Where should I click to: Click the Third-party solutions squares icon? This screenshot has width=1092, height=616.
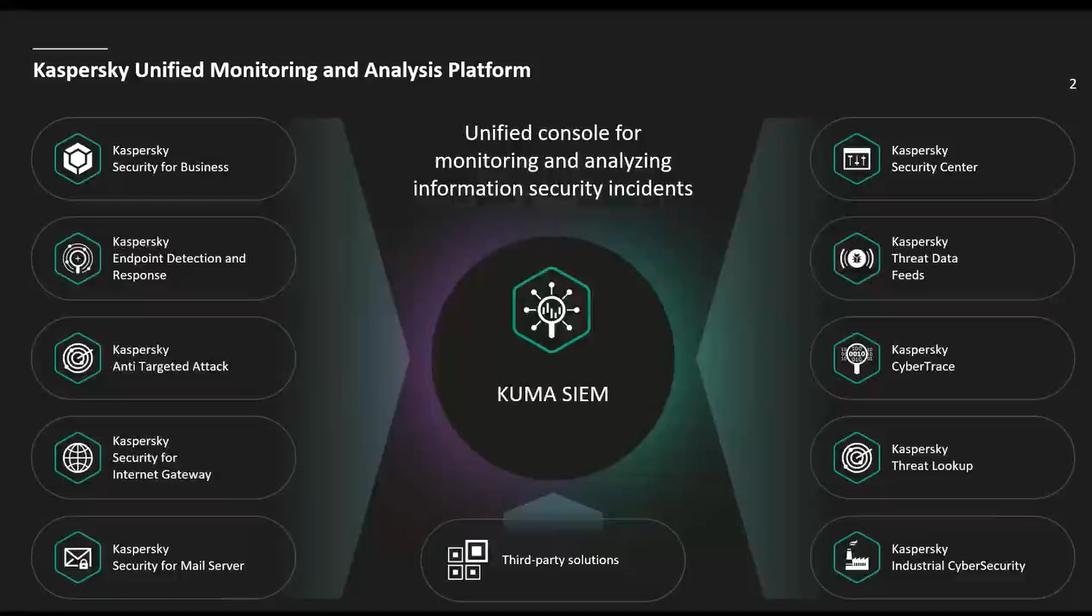[467, 560]
